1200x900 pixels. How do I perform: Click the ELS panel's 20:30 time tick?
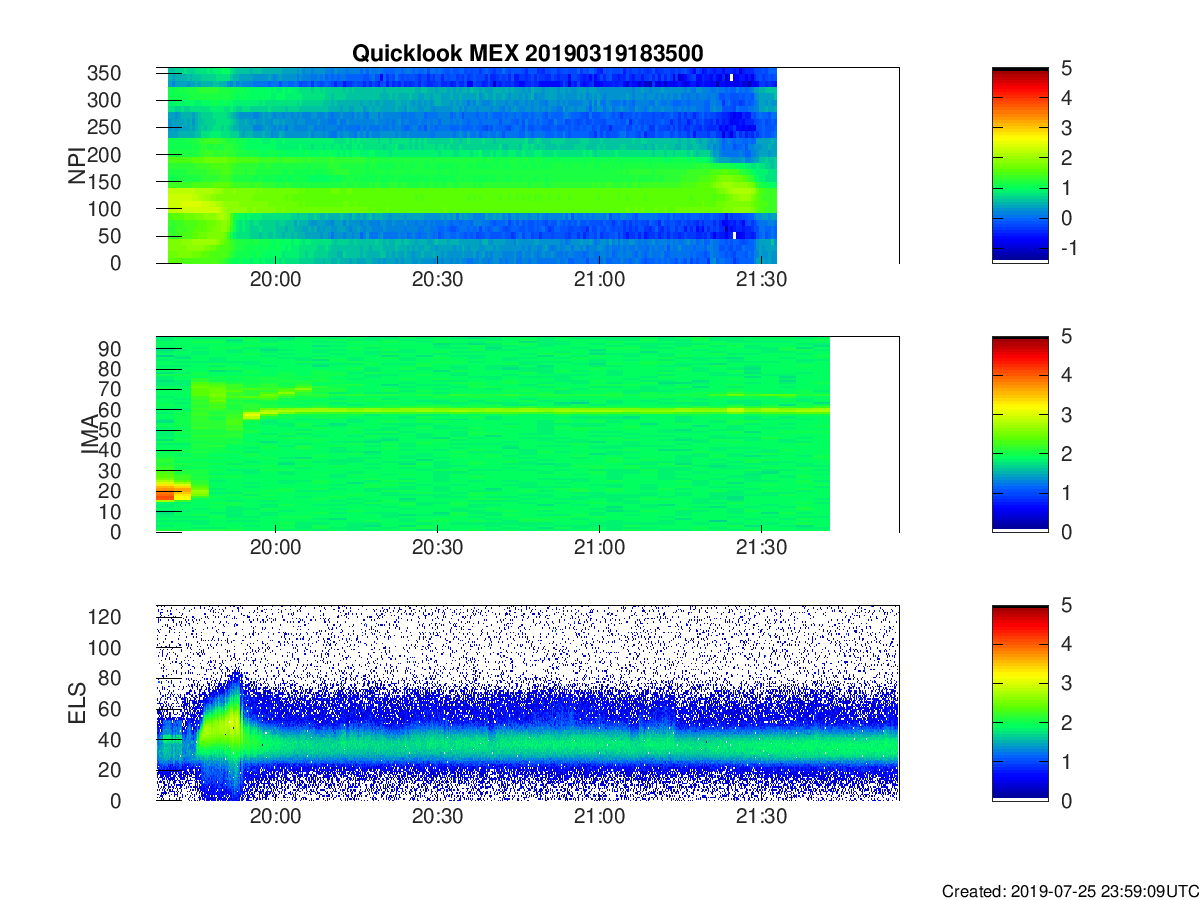437,818
